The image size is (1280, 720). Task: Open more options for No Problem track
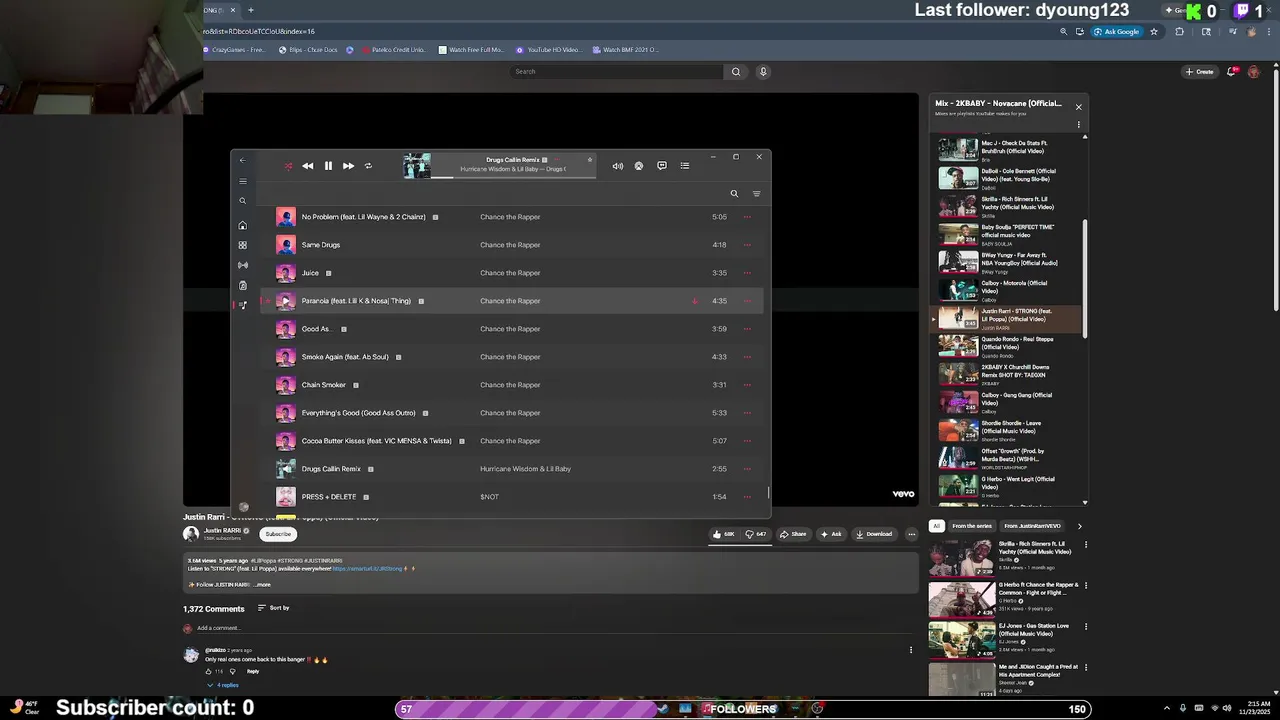pos(747,217)
